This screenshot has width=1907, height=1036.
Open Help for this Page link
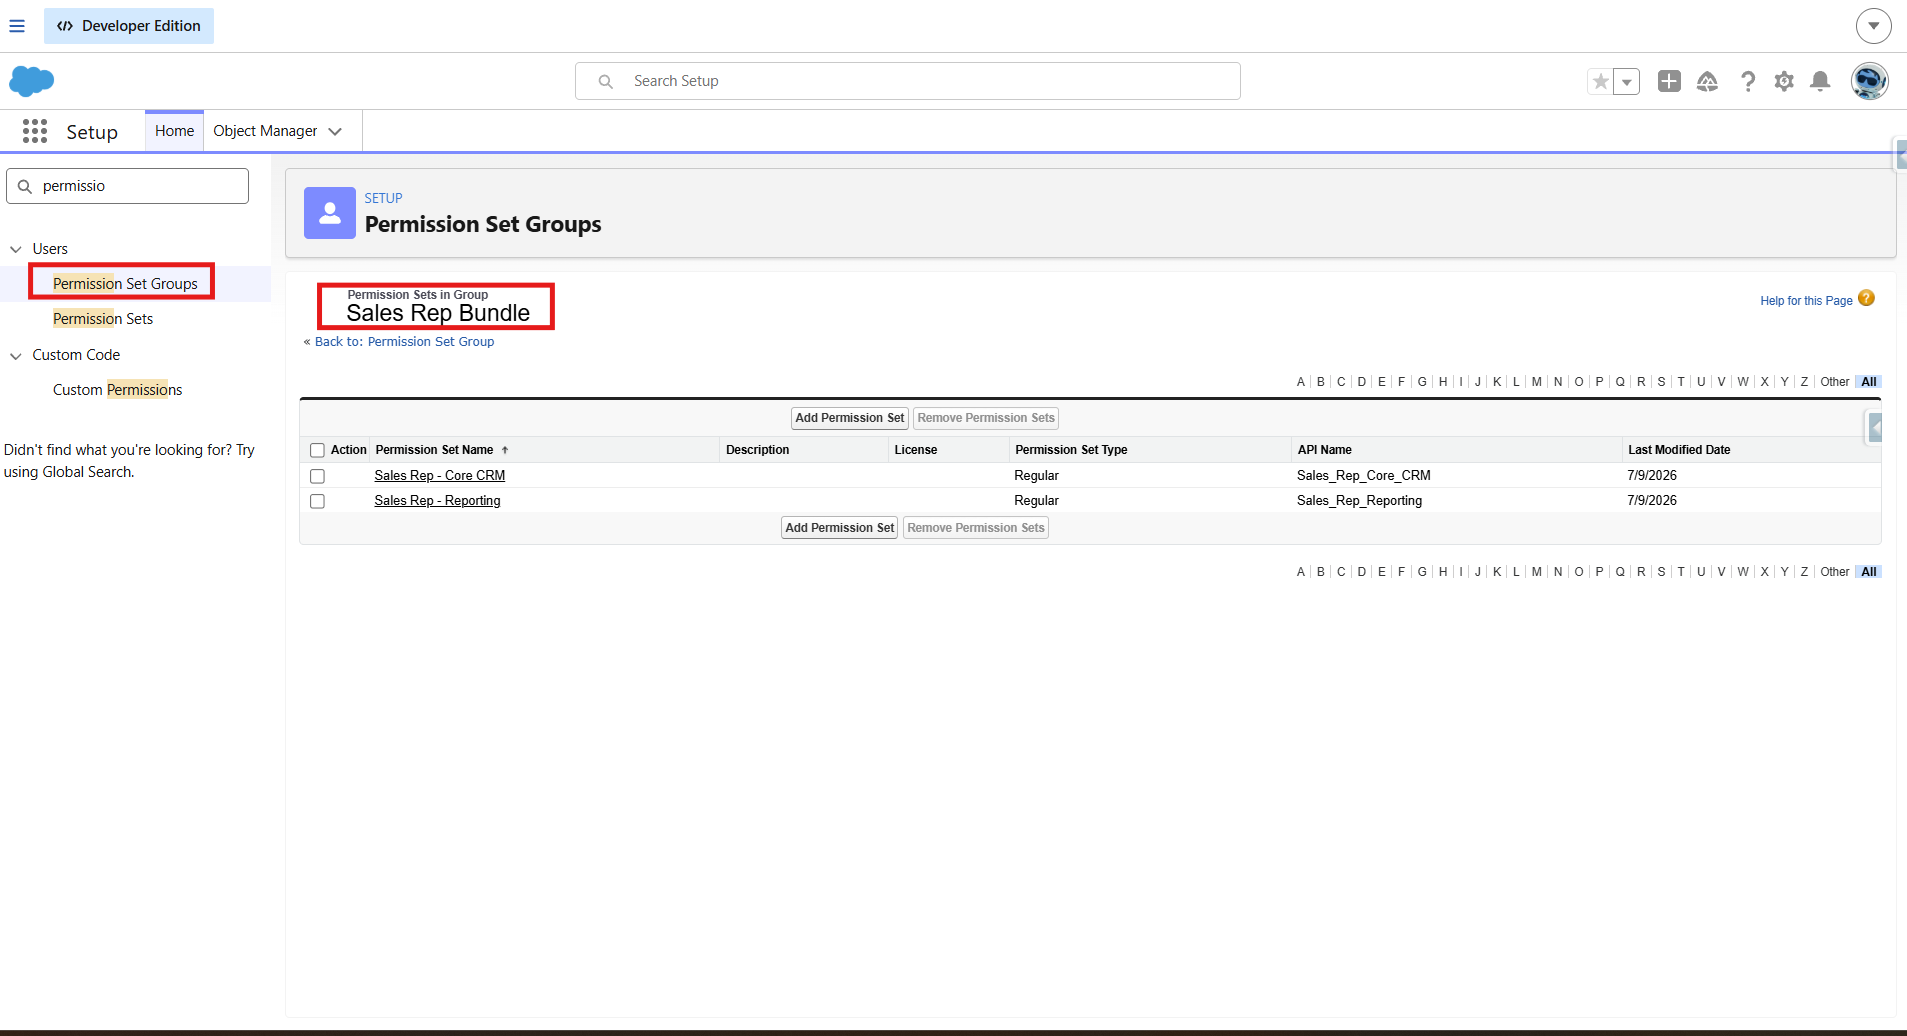click(x=1806, y=301)
